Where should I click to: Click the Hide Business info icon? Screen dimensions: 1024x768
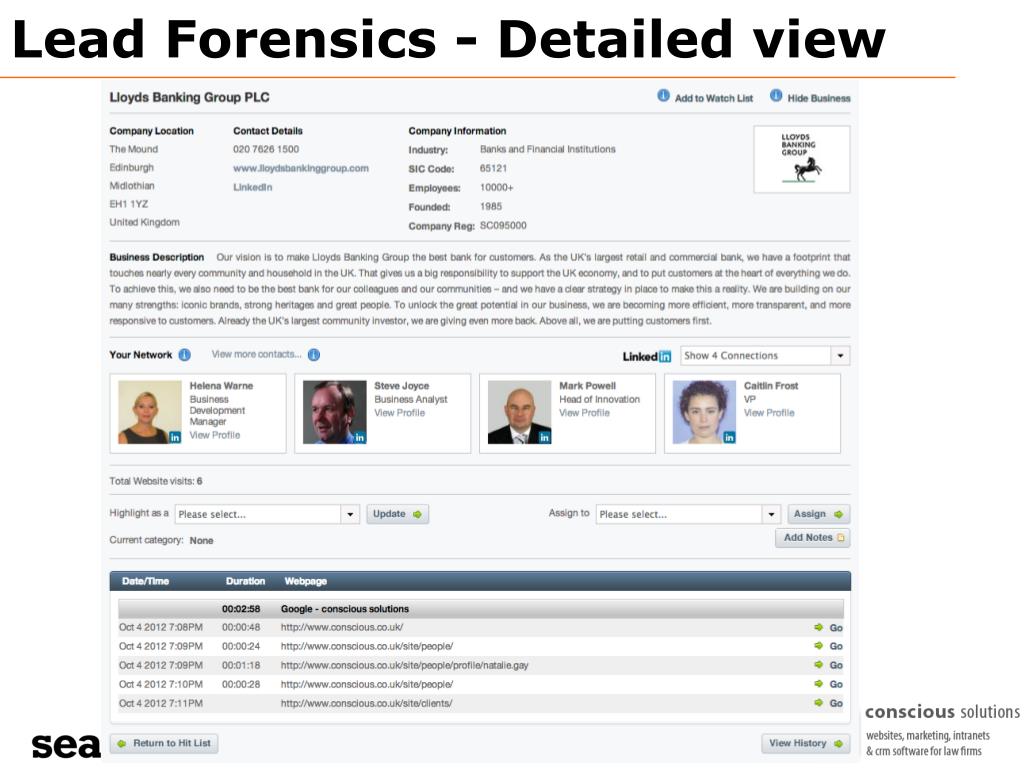[x=776, y=96]
